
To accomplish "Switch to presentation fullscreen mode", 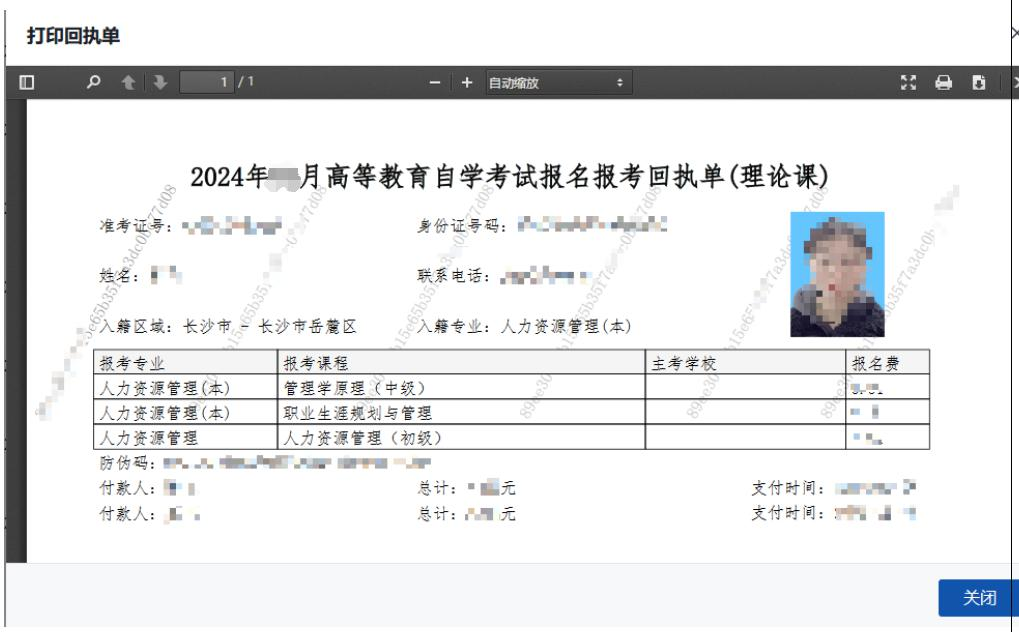I will [x=909, y=83].
